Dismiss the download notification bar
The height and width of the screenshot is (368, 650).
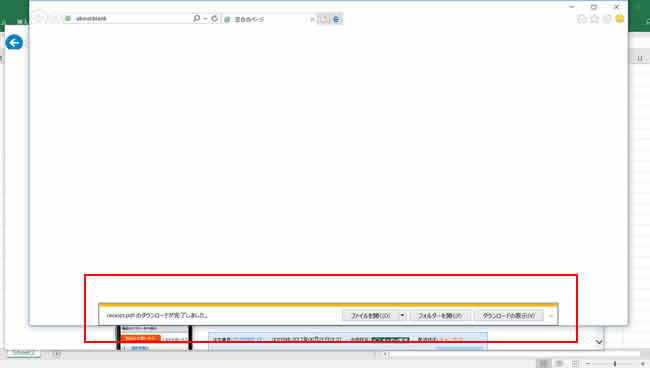(x=551, y=316)
